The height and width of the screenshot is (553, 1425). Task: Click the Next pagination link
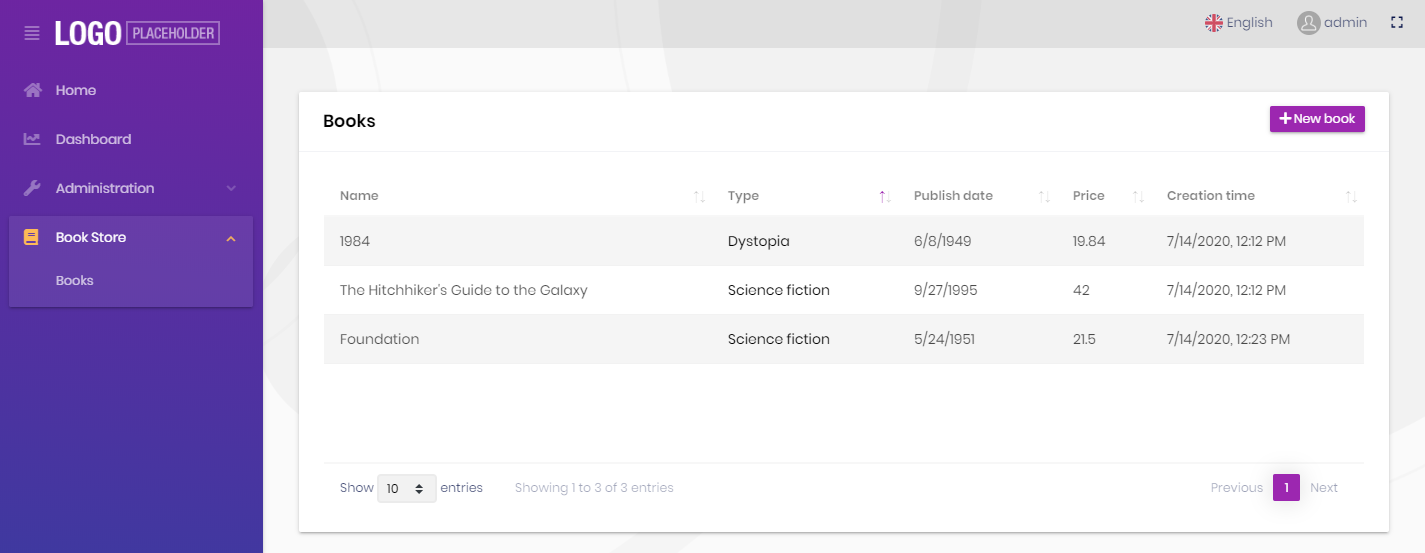click(1324, 488)
